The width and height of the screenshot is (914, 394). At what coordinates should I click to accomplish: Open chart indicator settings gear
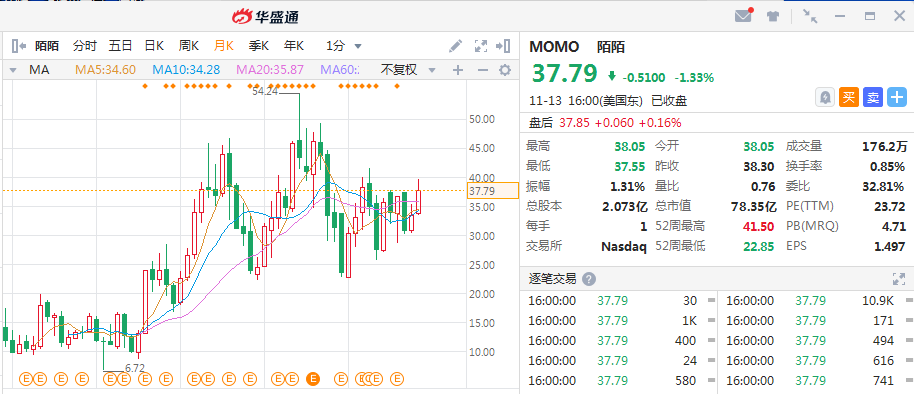(x=504, y=71)
